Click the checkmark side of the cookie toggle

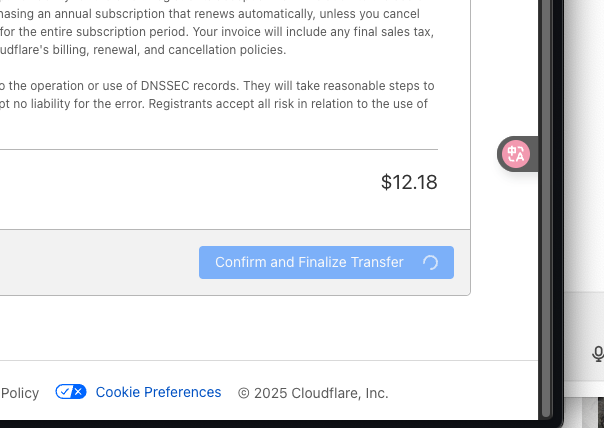[x=64, y=392]
